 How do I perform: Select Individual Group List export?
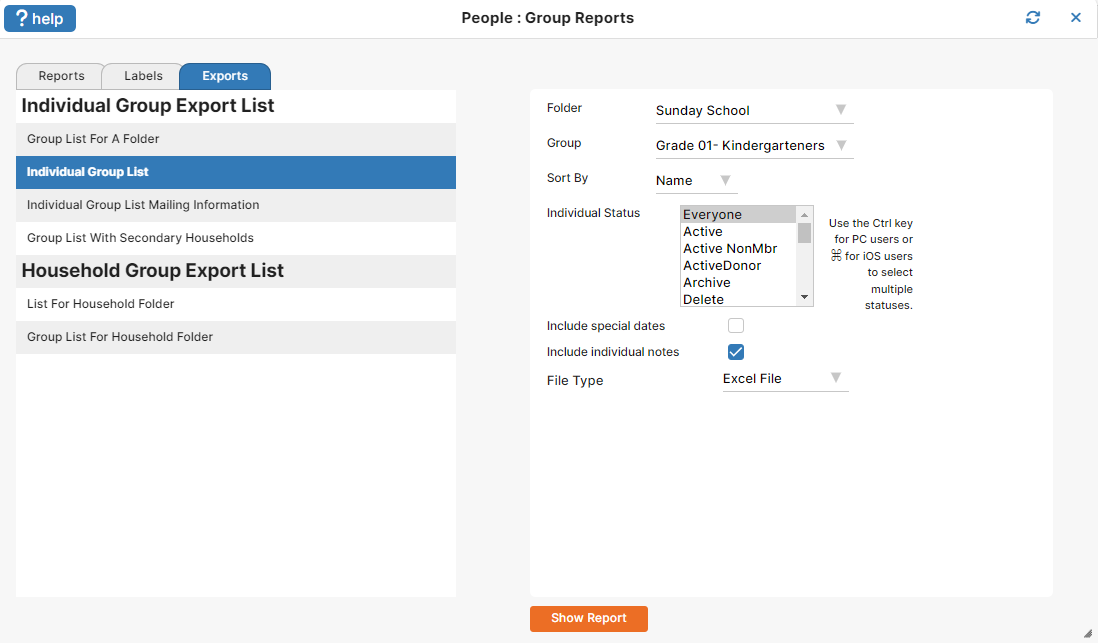[x=236, y=172]
